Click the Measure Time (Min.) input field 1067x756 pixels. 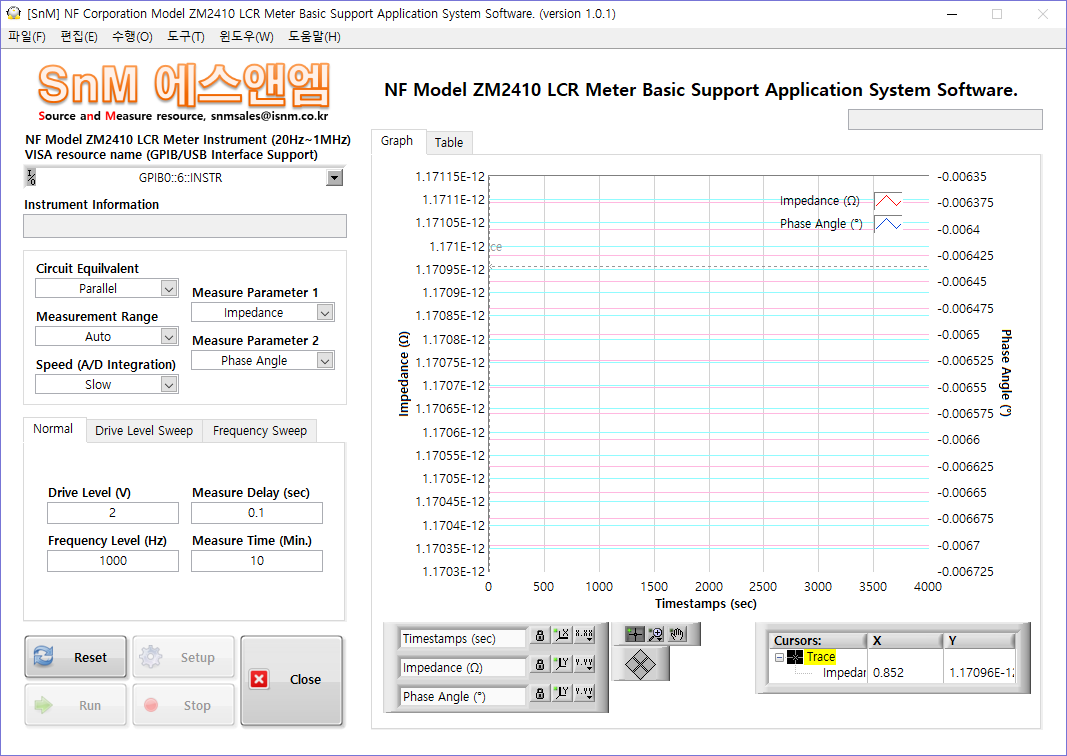click(x=257, y=561)
